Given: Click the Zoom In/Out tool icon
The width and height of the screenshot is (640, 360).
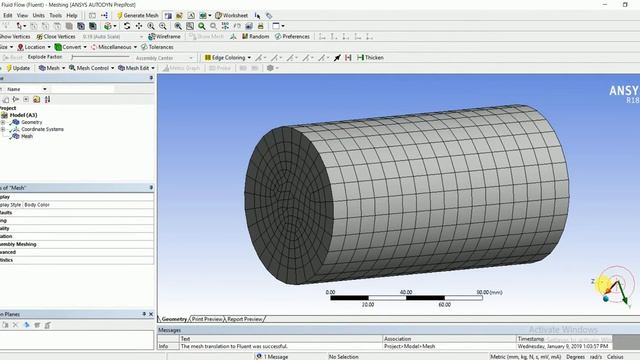Looking at the screenshot, I should tap(151, 26).
